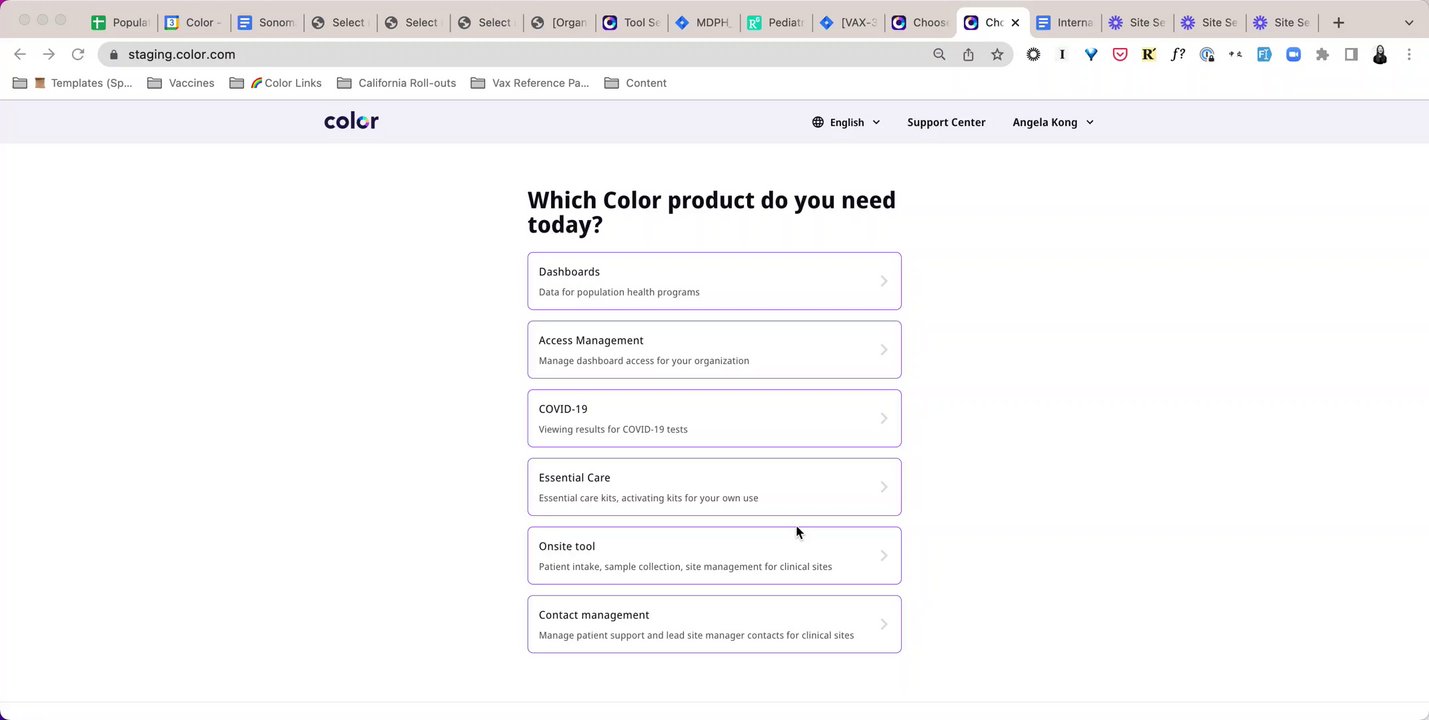Click the zoom magnifier in address bar
The image size is (1429, 720).
click(x=939, y=55)
